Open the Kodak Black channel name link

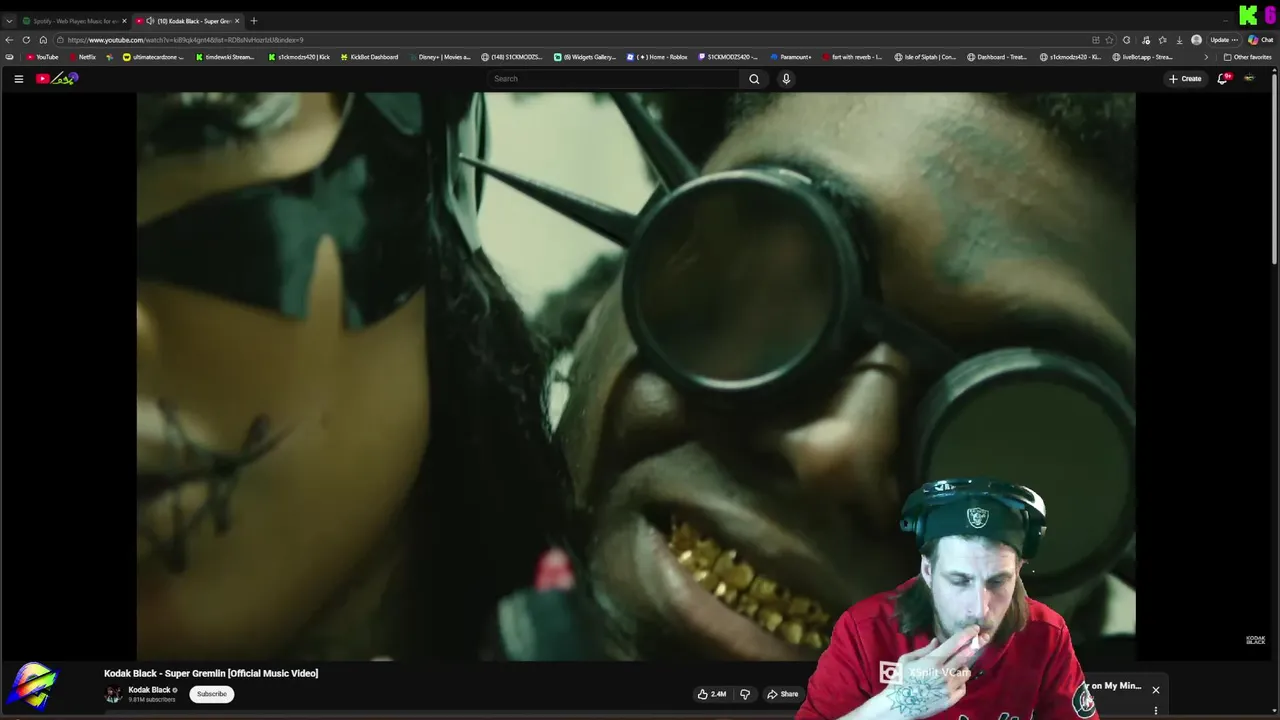[x=149, y=690]
